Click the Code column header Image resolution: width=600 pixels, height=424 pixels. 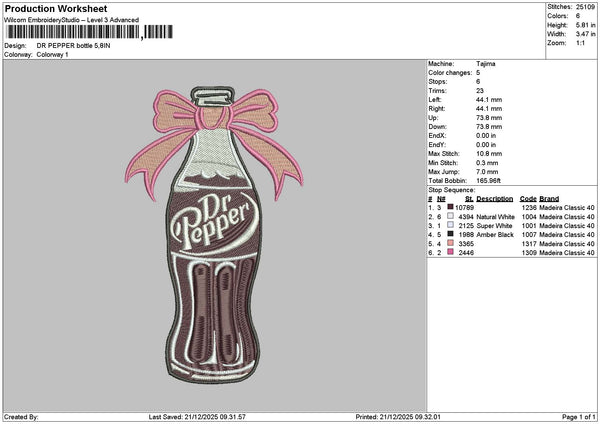pyautogui.click(x=528, y=199)
